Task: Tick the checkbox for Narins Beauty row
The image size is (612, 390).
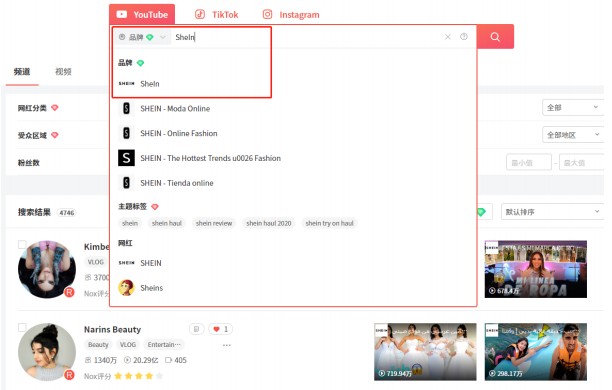Action: [22, 327]
